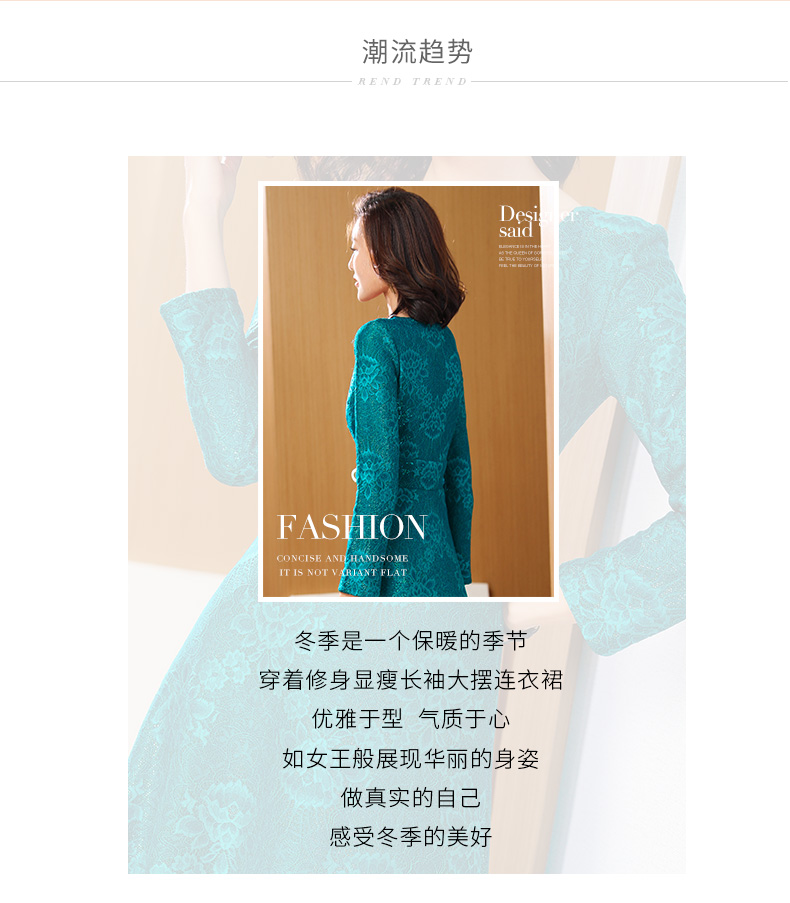Click CONCISE AND HANDSOME caption line
This screenshot has width=790, height=903.
343,558
